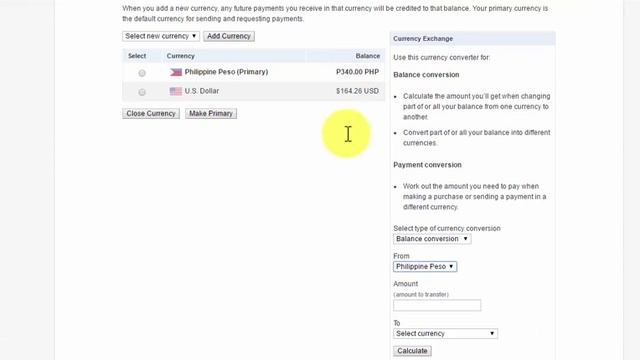The height and width of the screenshot is (360, 640).
Task: Click the U.S. Dollar currency name
Action: pyautogui.click(x=202, y=91)
